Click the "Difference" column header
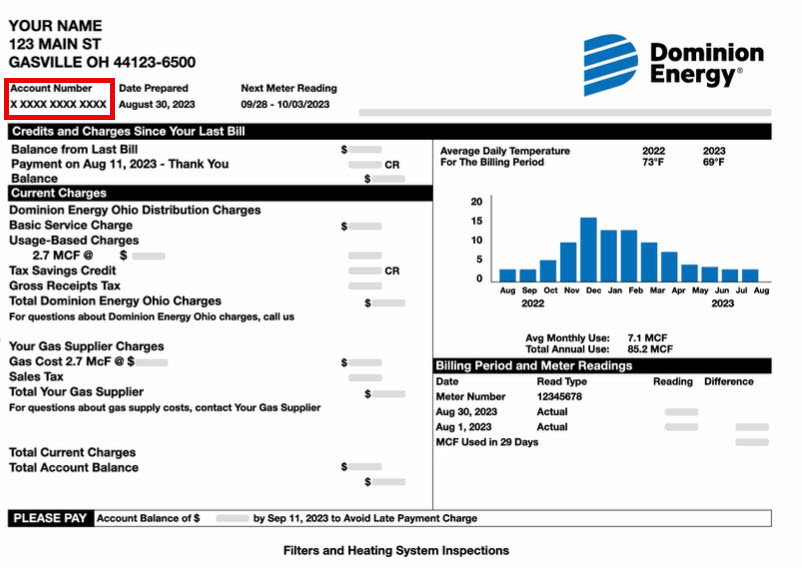This screenshot has width=802, height=568. [x=729, y=381]
